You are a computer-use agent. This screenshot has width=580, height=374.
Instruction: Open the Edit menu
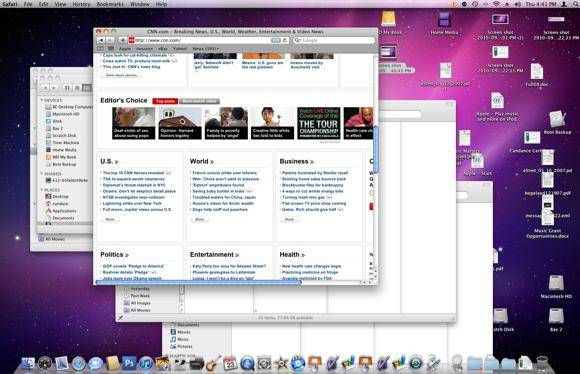[x=43, y=4]
